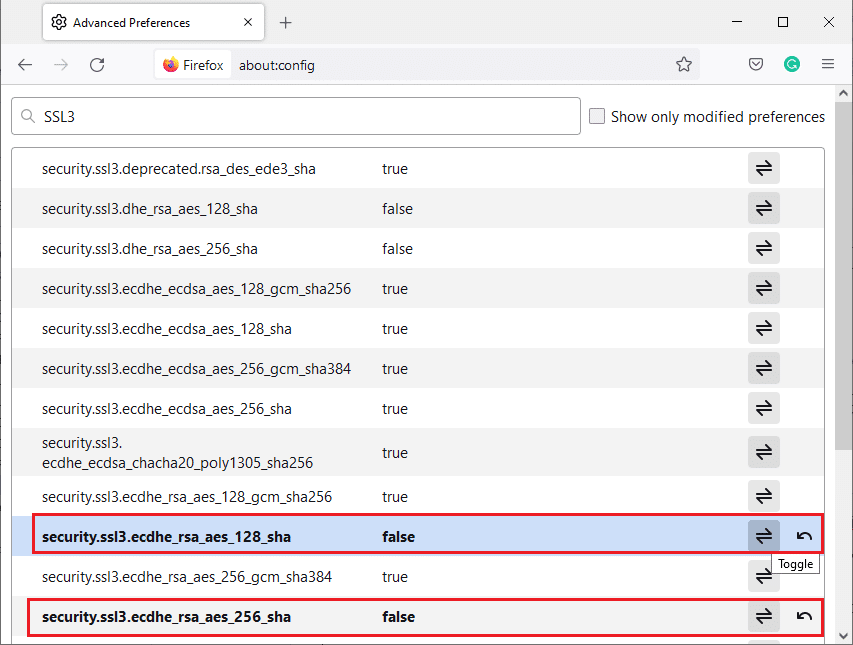Toggle security.ssl3.dhe_rsa_aes_128_sha value
Image resolution: width=853 pixels, height=645 pixels.
coord(764,208)
